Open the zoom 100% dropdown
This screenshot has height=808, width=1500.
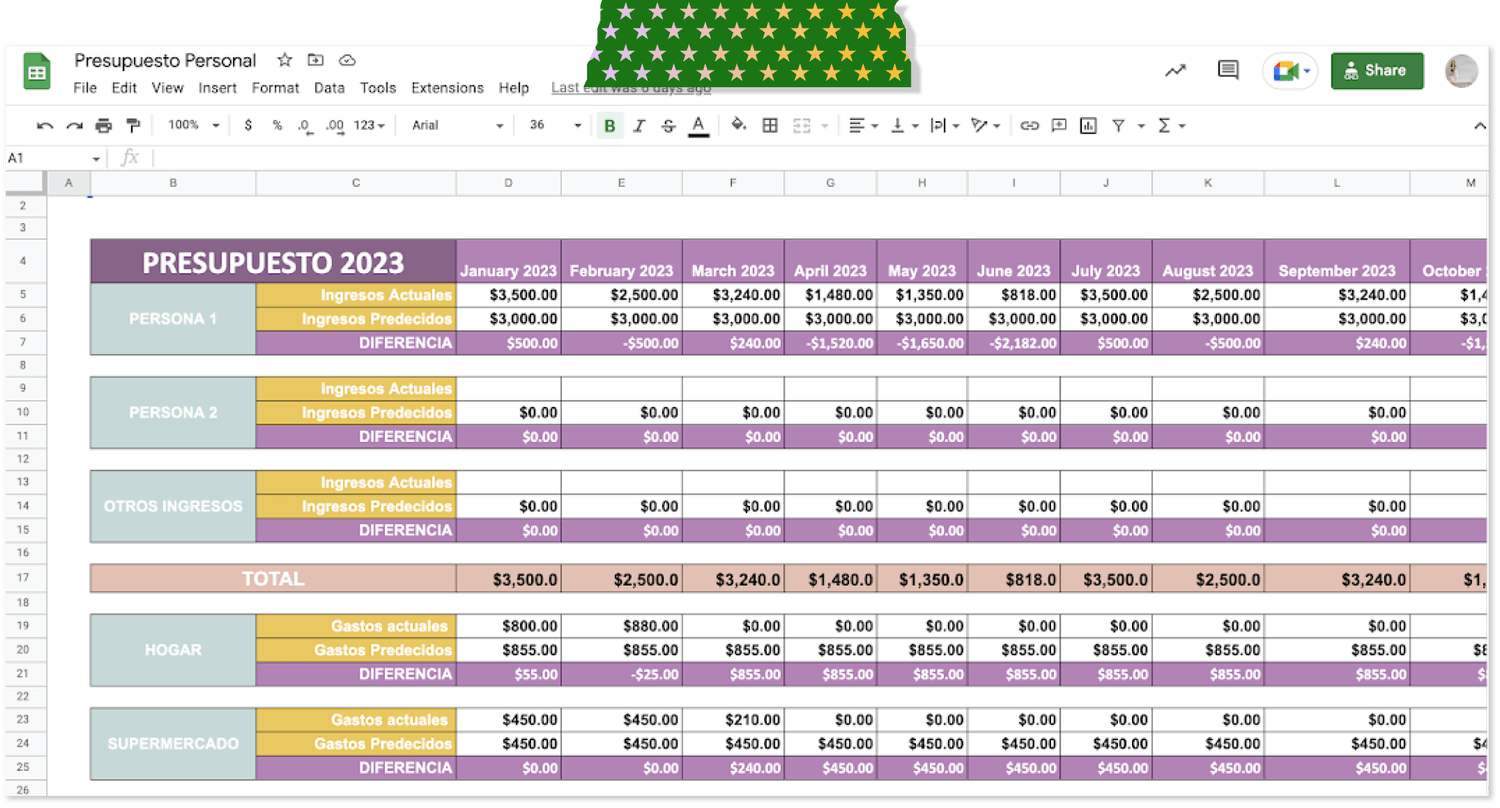193,126
